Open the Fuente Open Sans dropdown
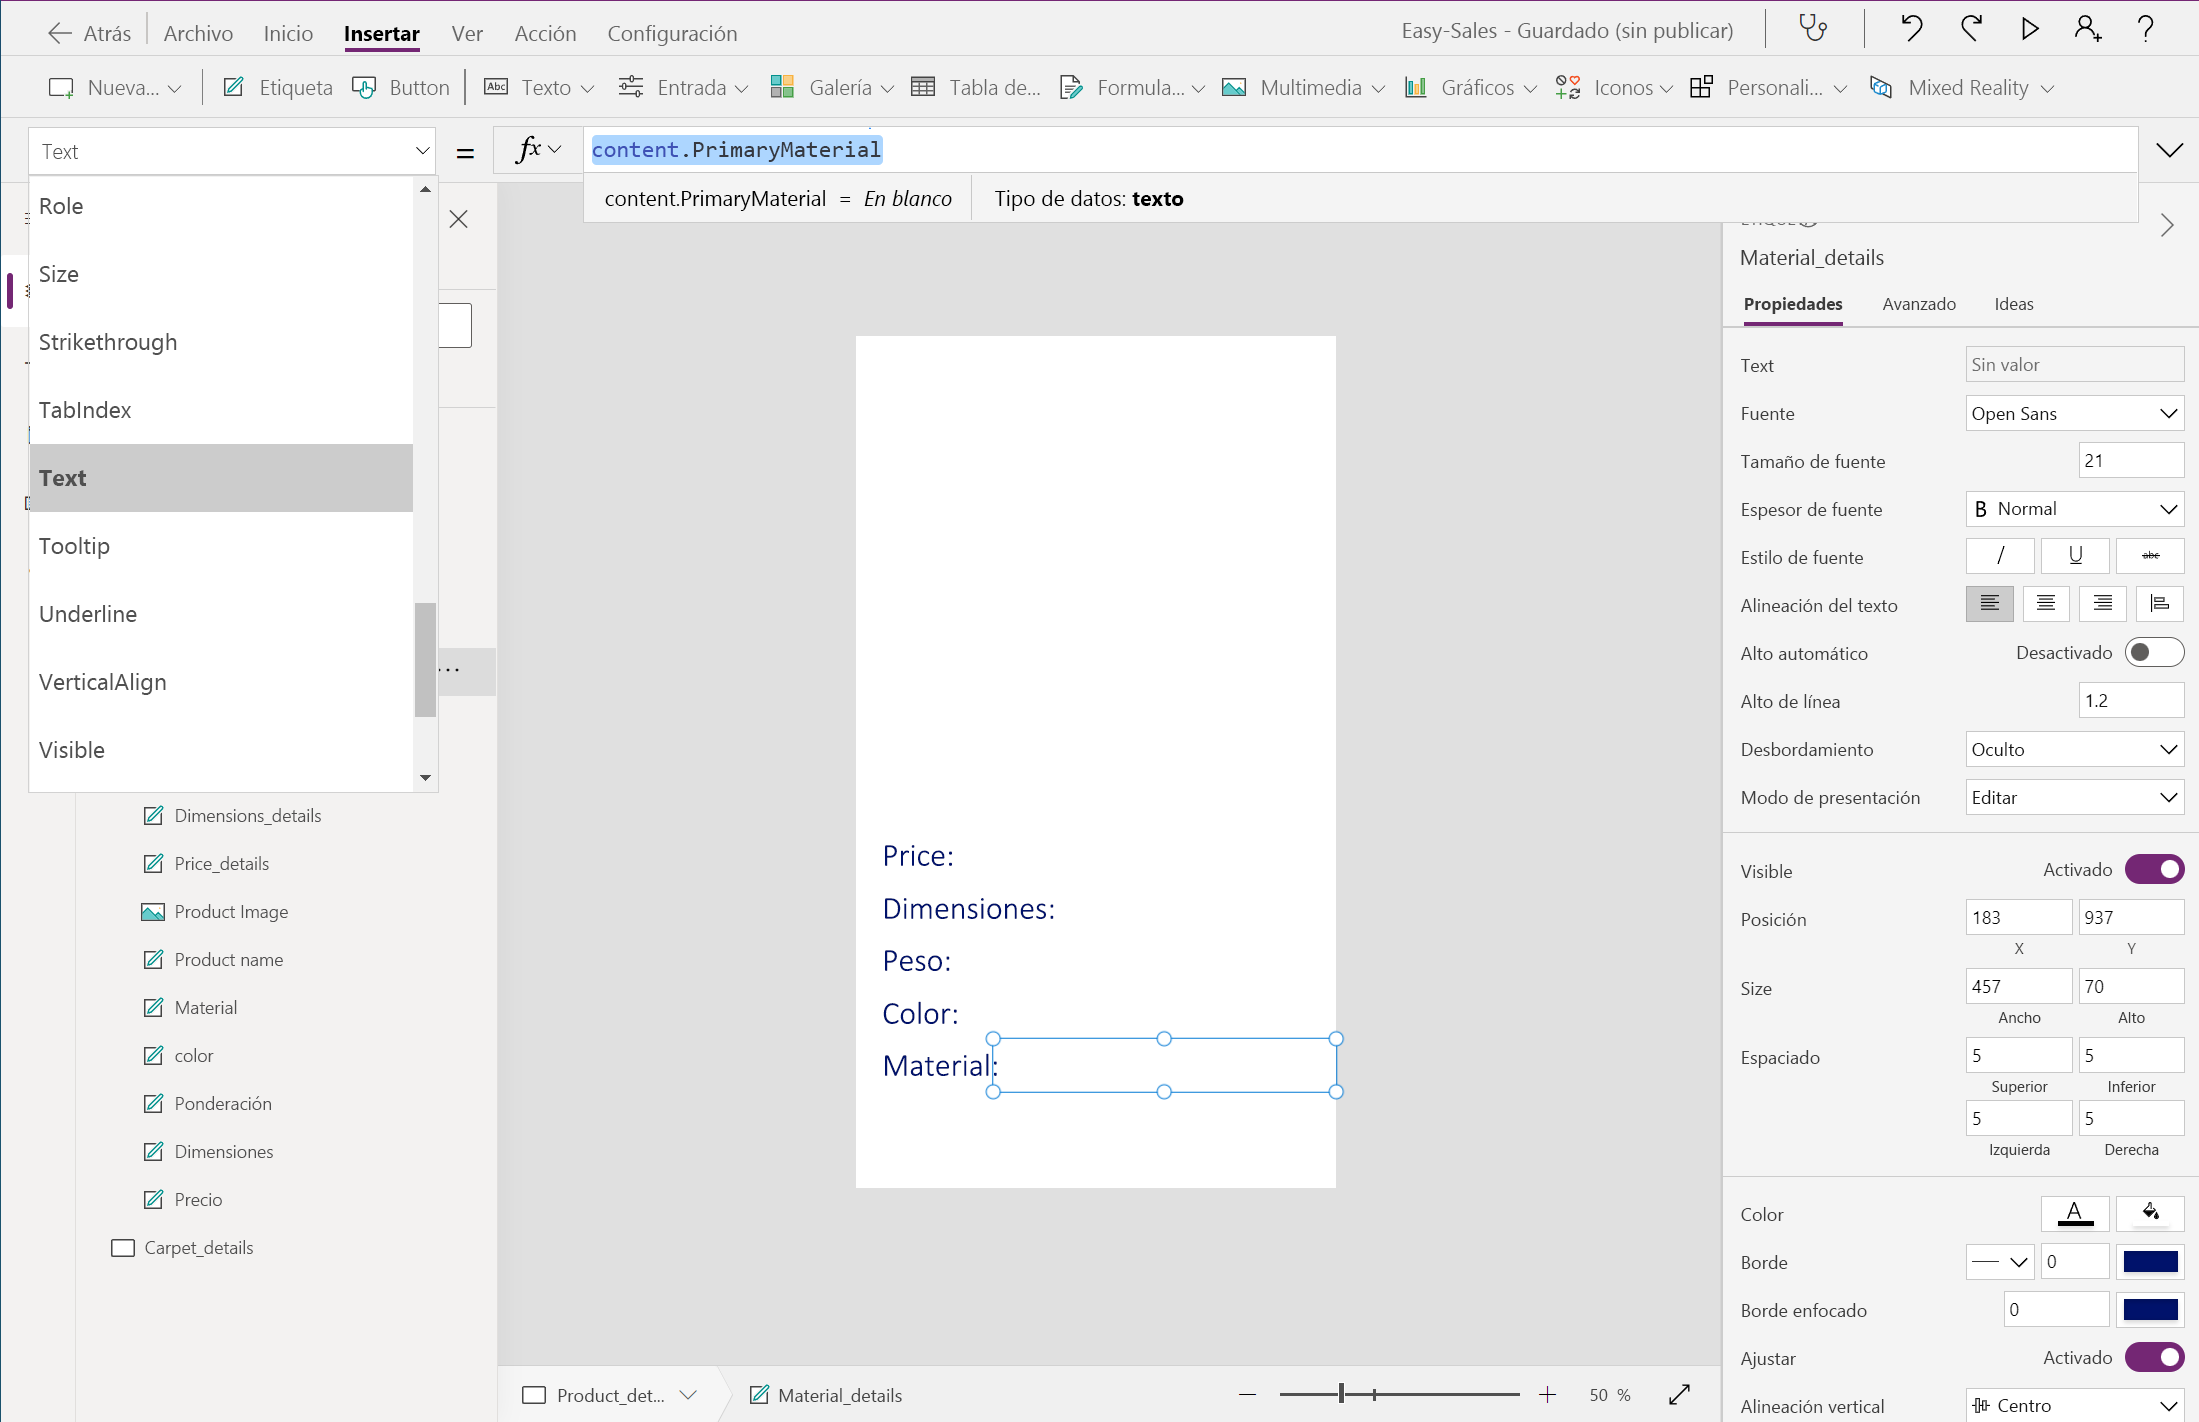 [2074, 414]
